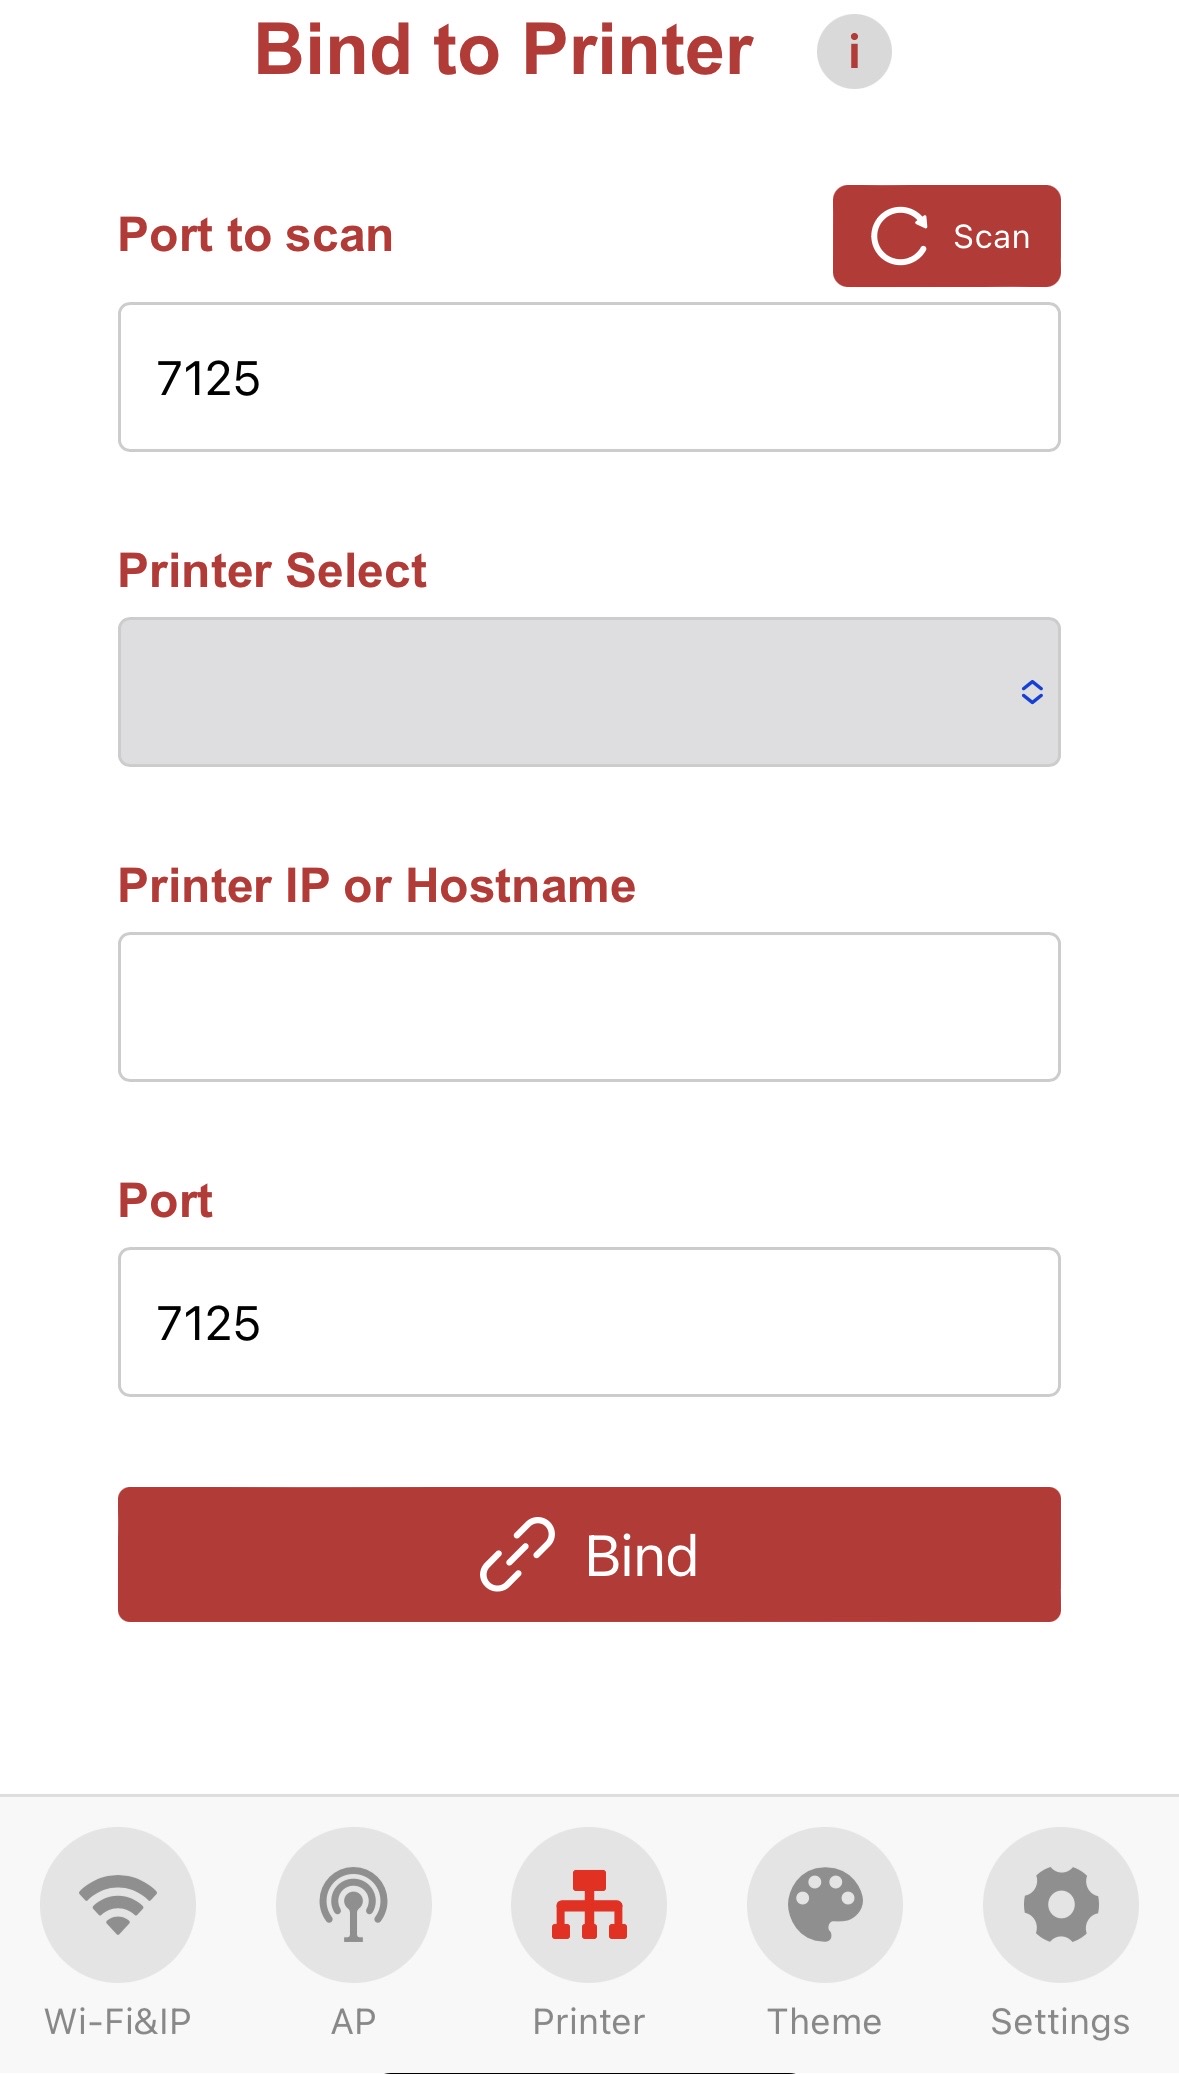Open the Wi-Fi signal icon tab
Screen dimensions: 1179x2074
pyautogui.click(x=118, y=1904)
